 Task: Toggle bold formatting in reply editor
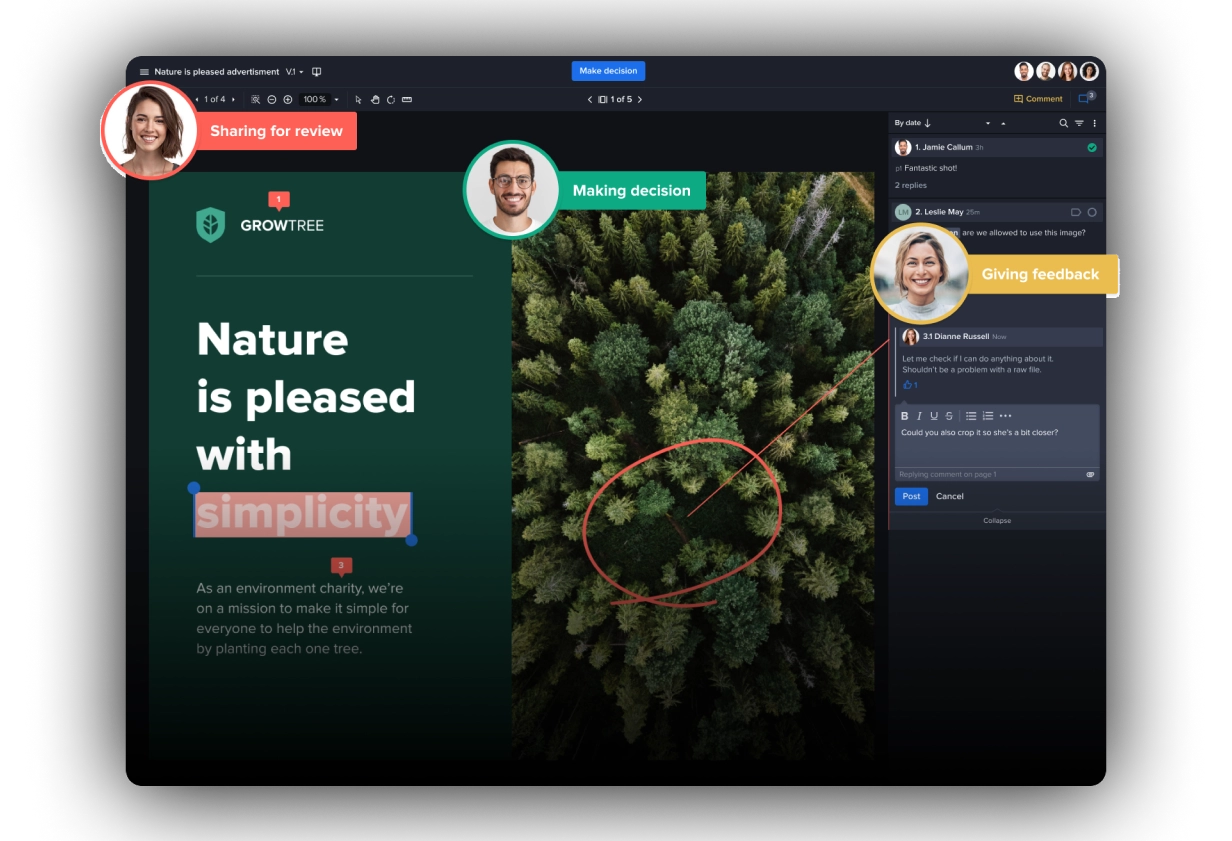(905, 416)
